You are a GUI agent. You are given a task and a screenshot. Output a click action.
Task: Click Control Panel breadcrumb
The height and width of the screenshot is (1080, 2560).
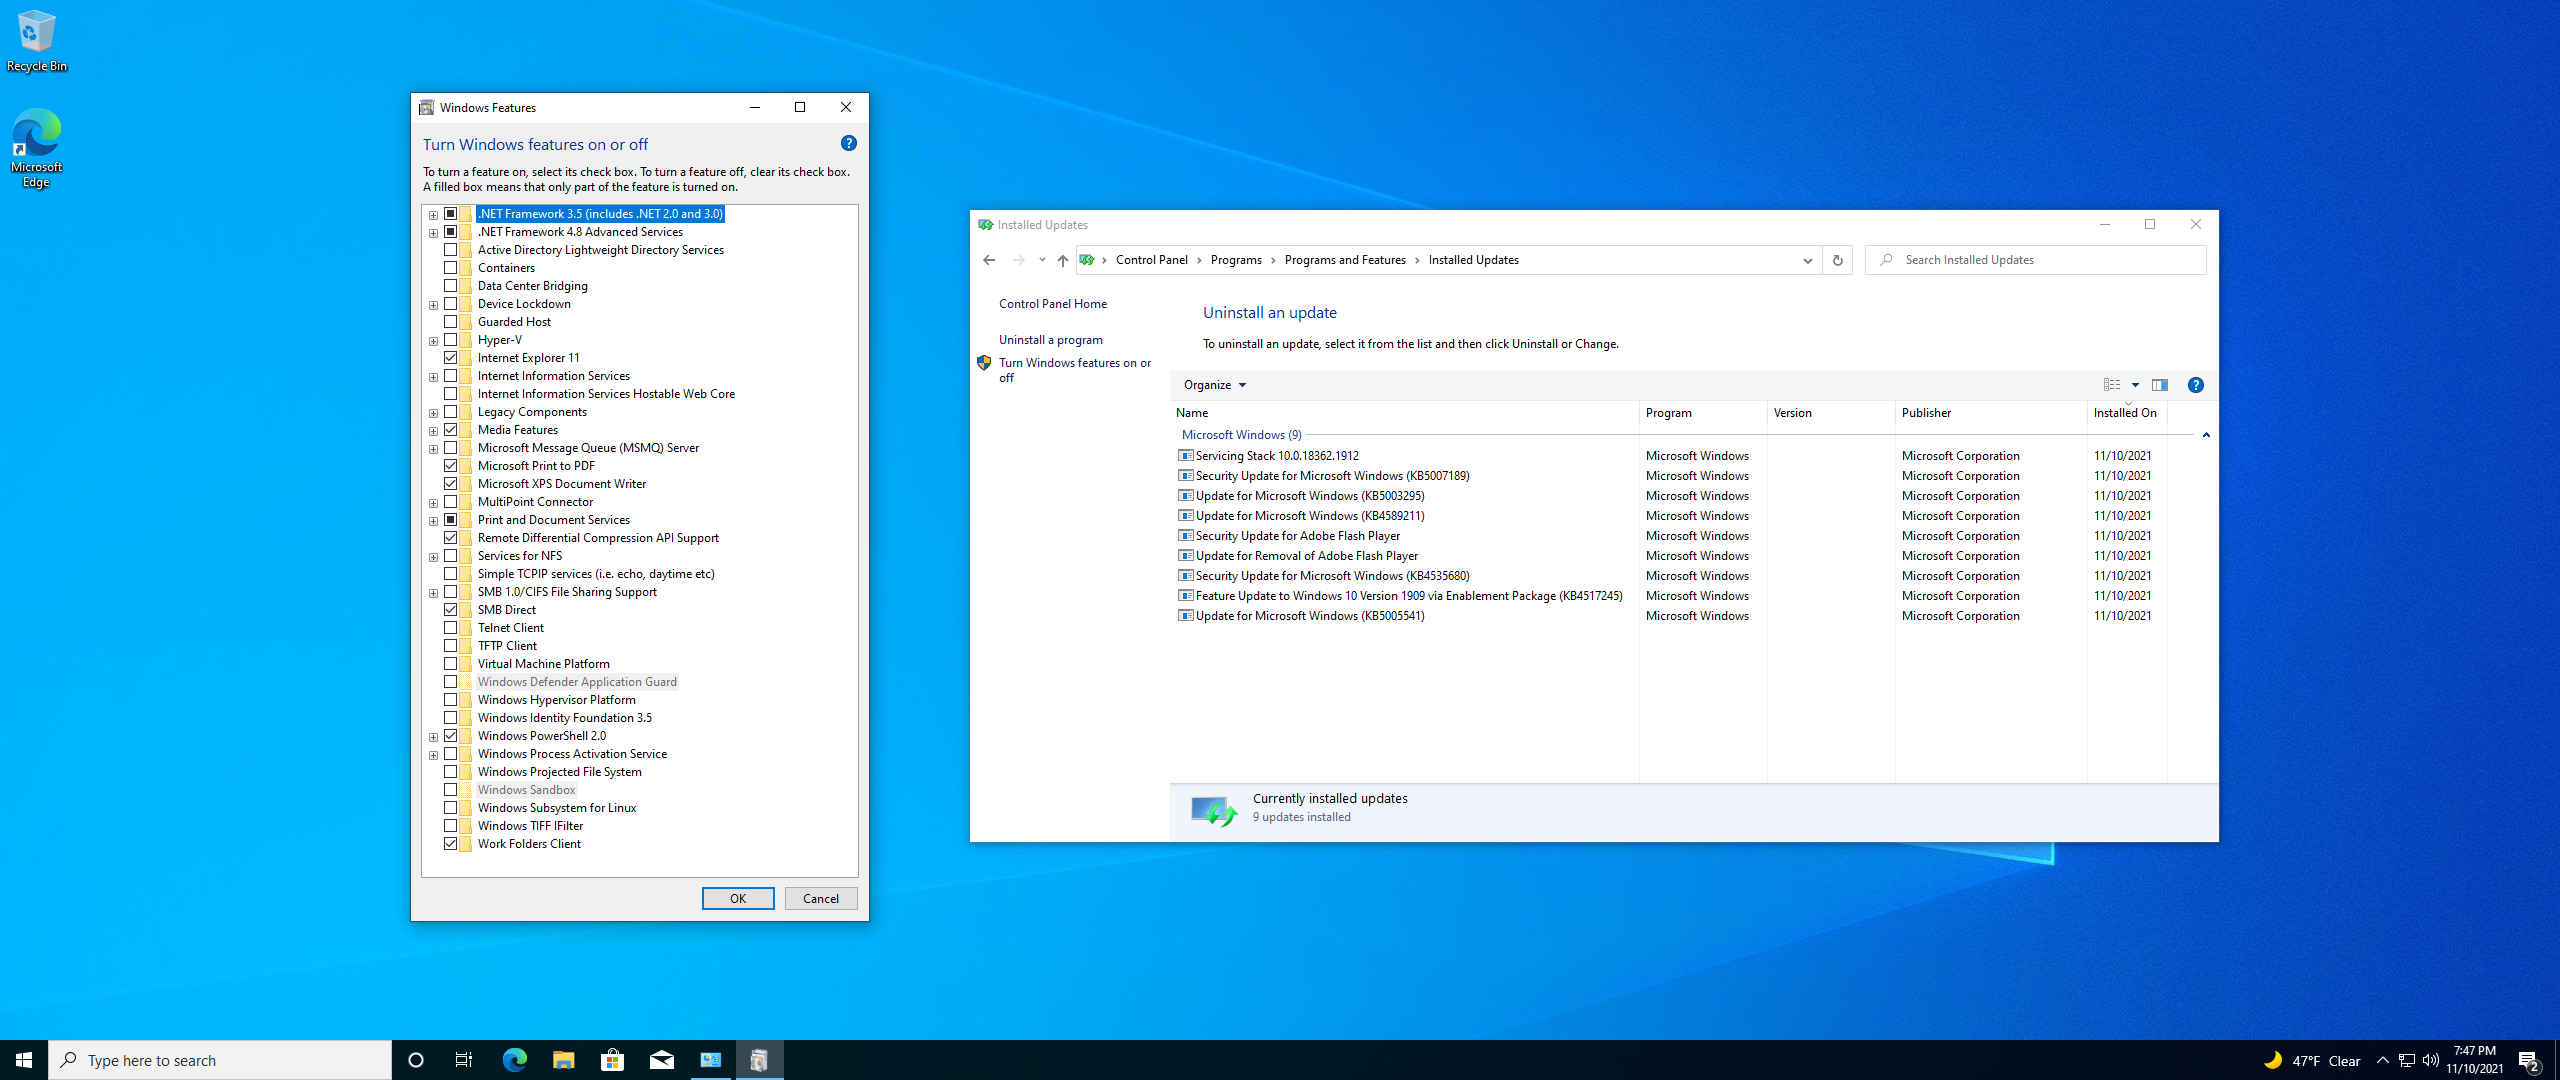click(x=1152, y=260)
